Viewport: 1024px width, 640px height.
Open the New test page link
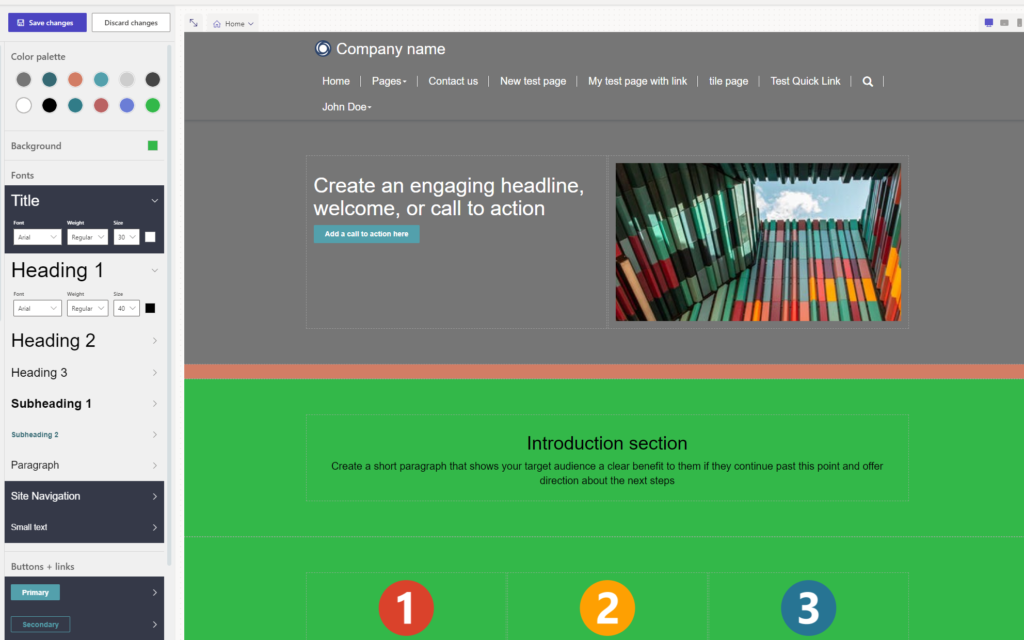coord(533,82)
